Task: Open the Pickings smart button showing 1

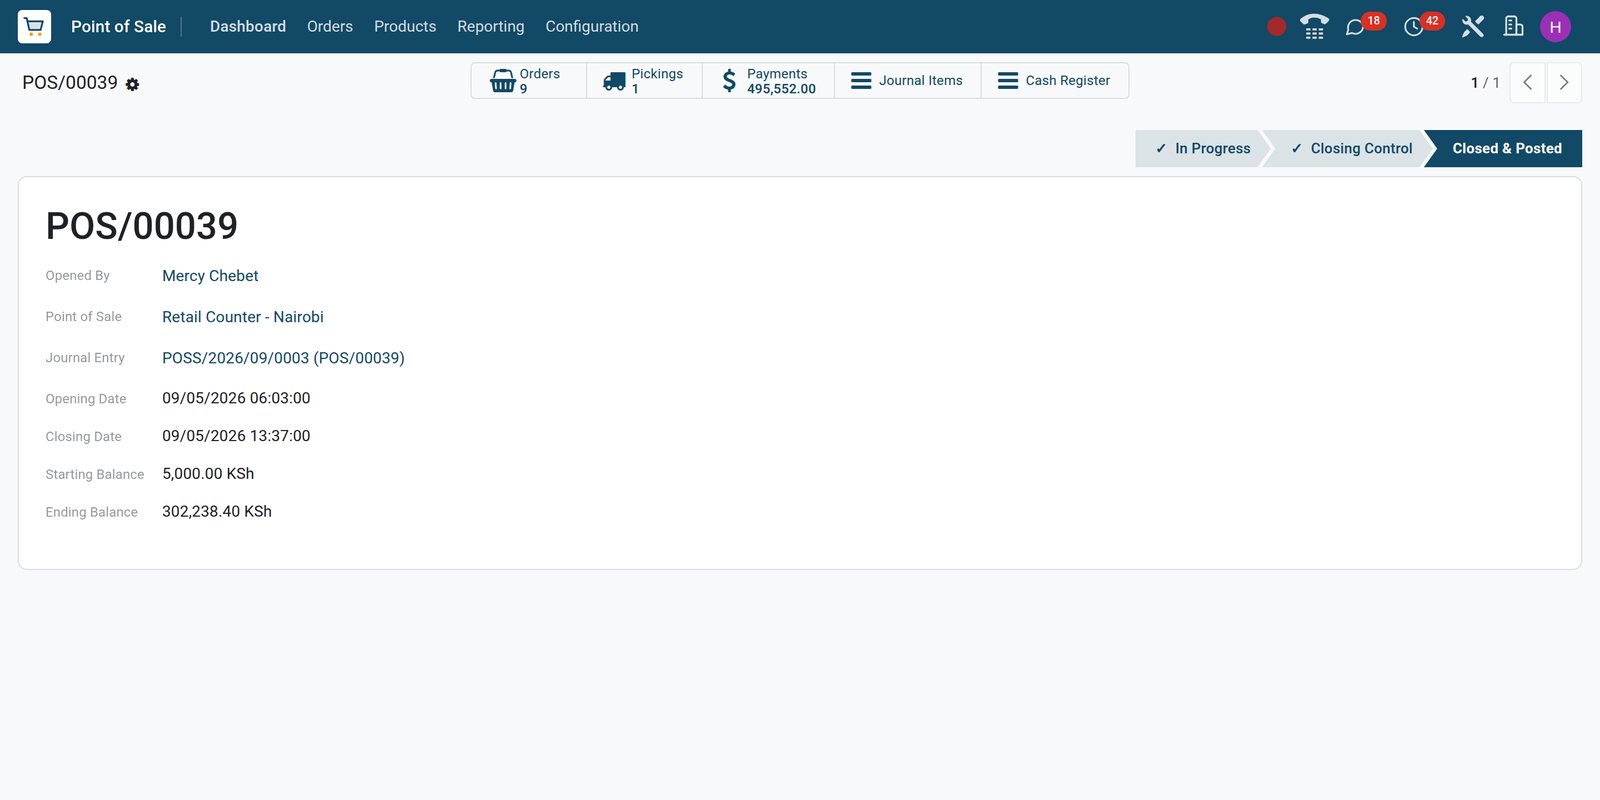Action: [x=645, y=81]
